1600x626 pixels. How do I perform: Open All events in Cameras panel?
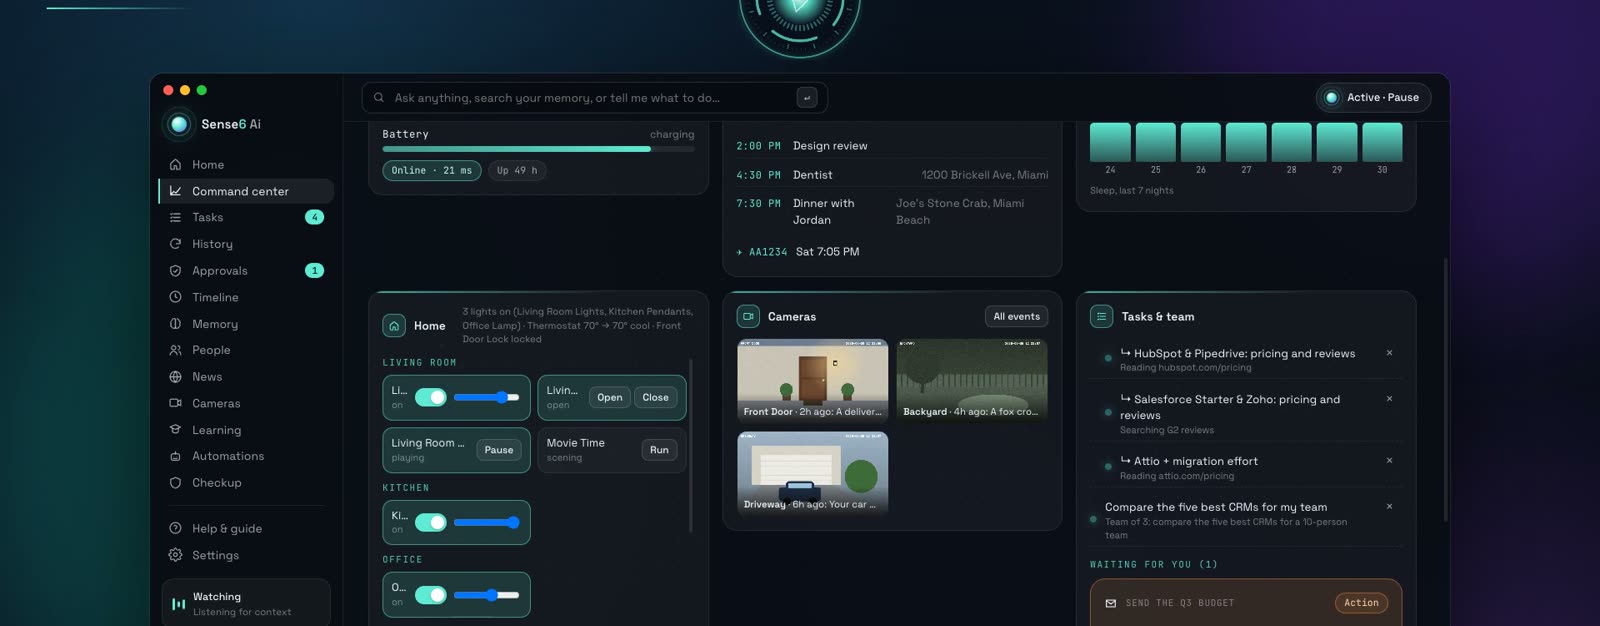[1017, 316]
